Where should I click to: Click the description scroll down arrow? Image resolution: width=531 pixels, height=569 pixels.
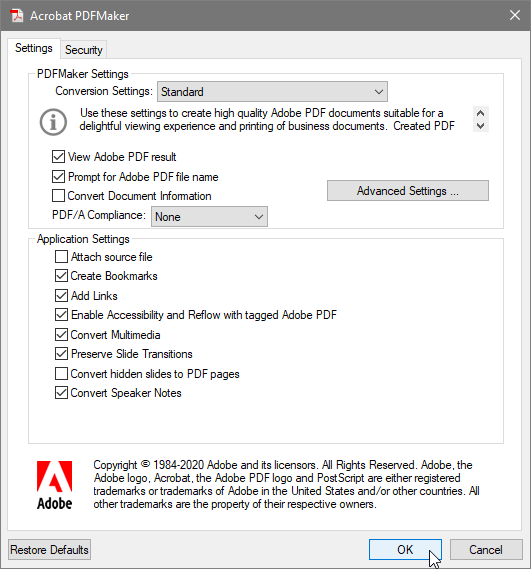pos(481,126)
